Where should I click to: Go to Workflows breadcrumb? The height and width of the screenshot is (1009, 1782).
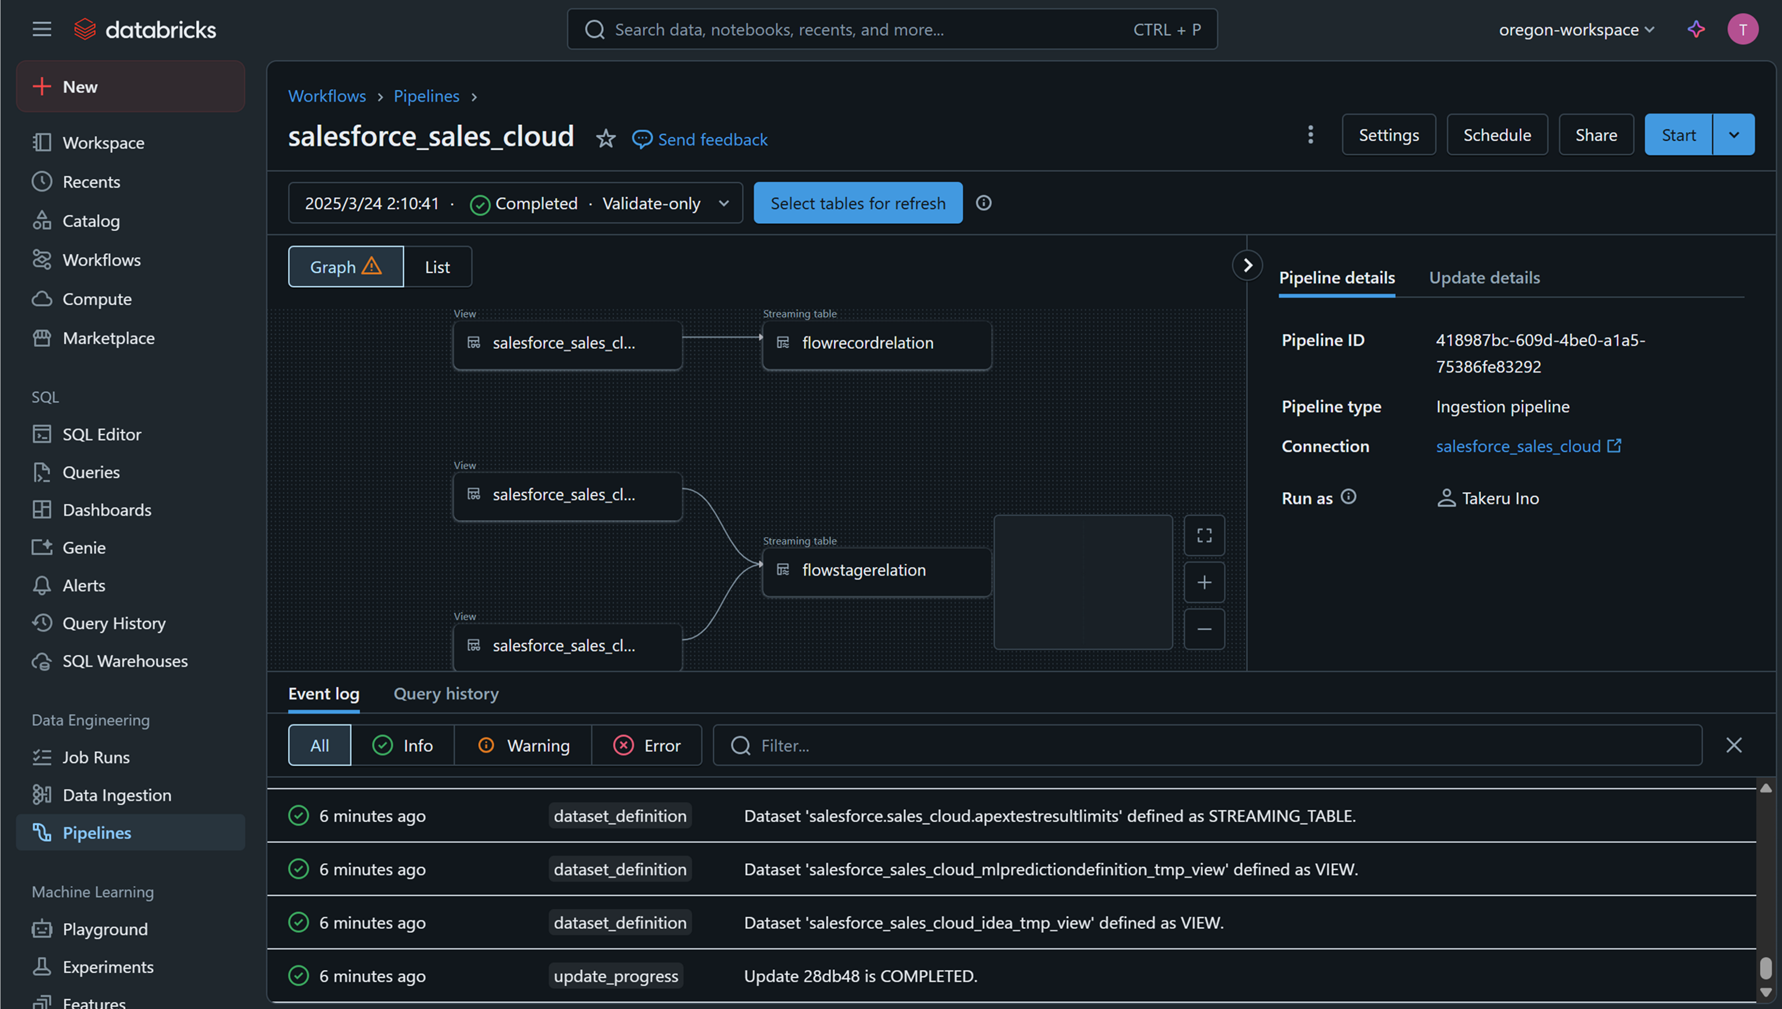coord(327,96)
